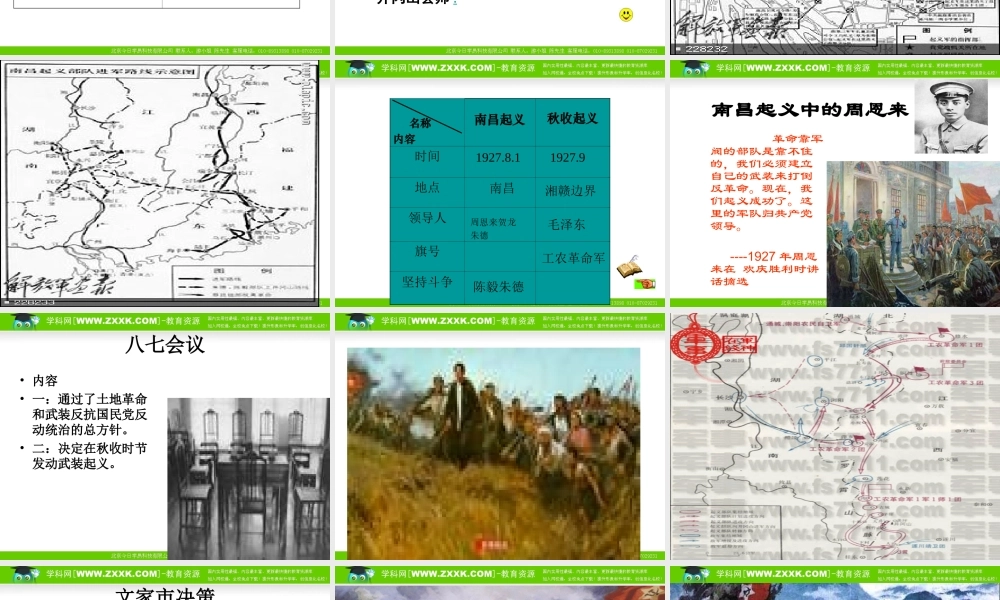This screenshot has width=1000, height=600.
Task: Click the 228232 number on the top map
Action: [x=706, y=49]
